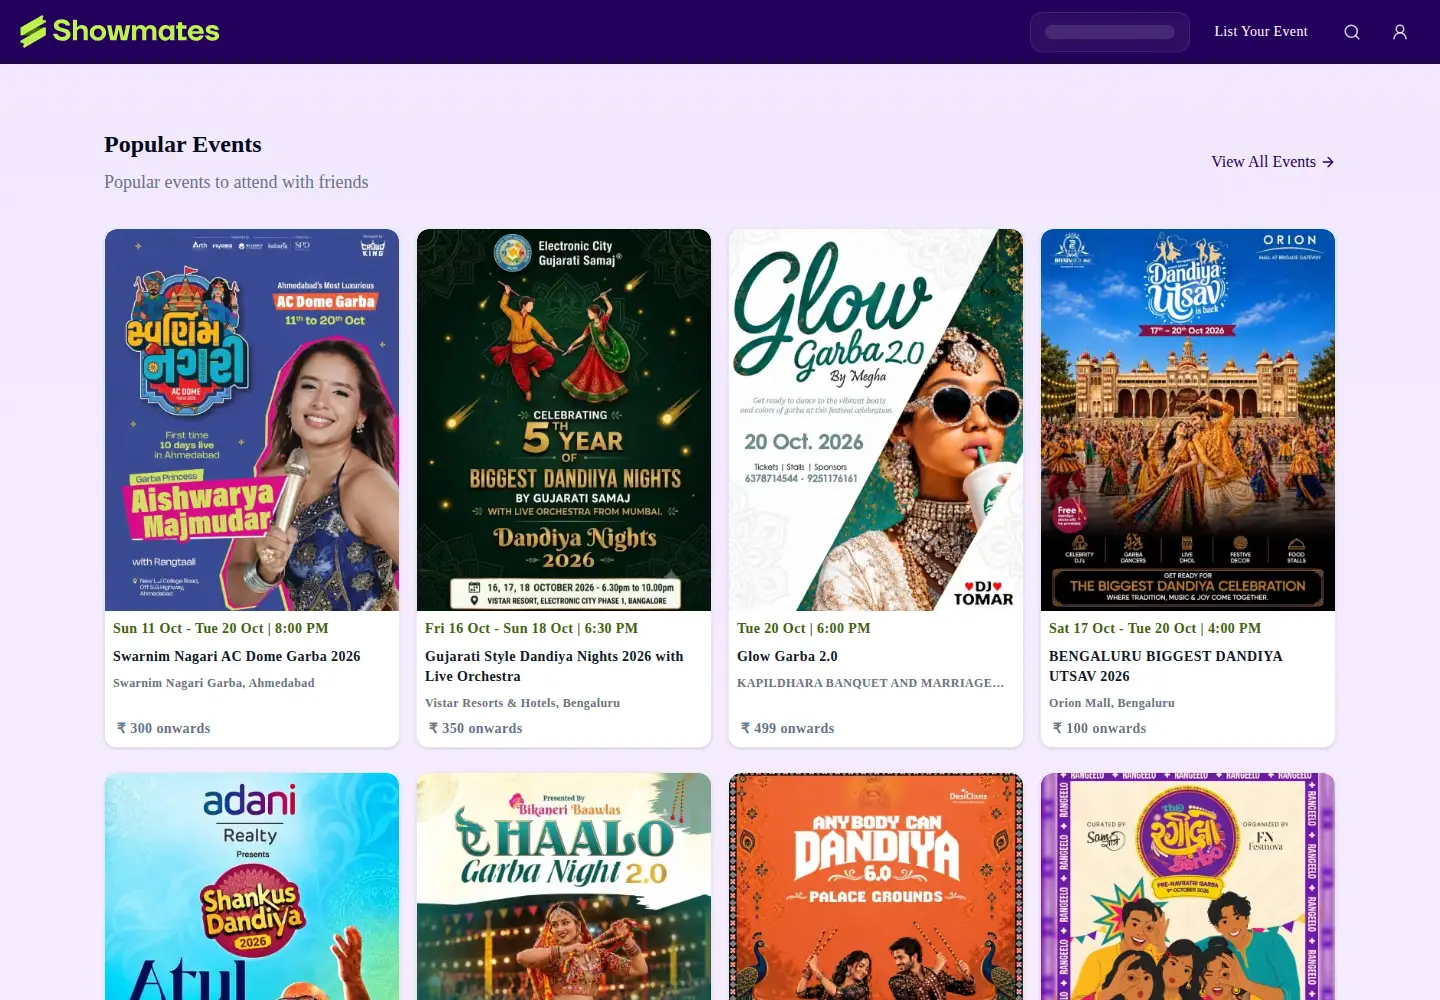Open the View All Events link
The image size is (1440, 1000).
click(1273, 162)
